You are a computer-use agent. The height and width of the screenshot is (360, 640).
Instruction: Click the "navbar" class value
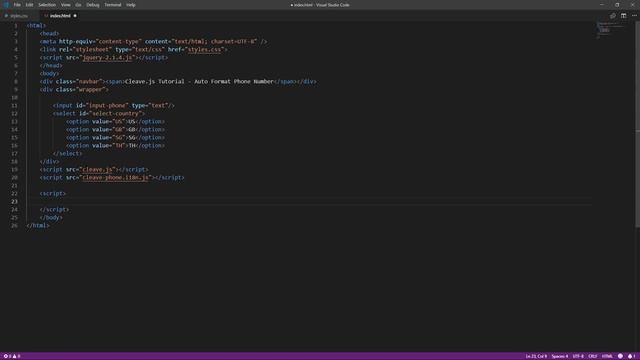click(89, 82)
